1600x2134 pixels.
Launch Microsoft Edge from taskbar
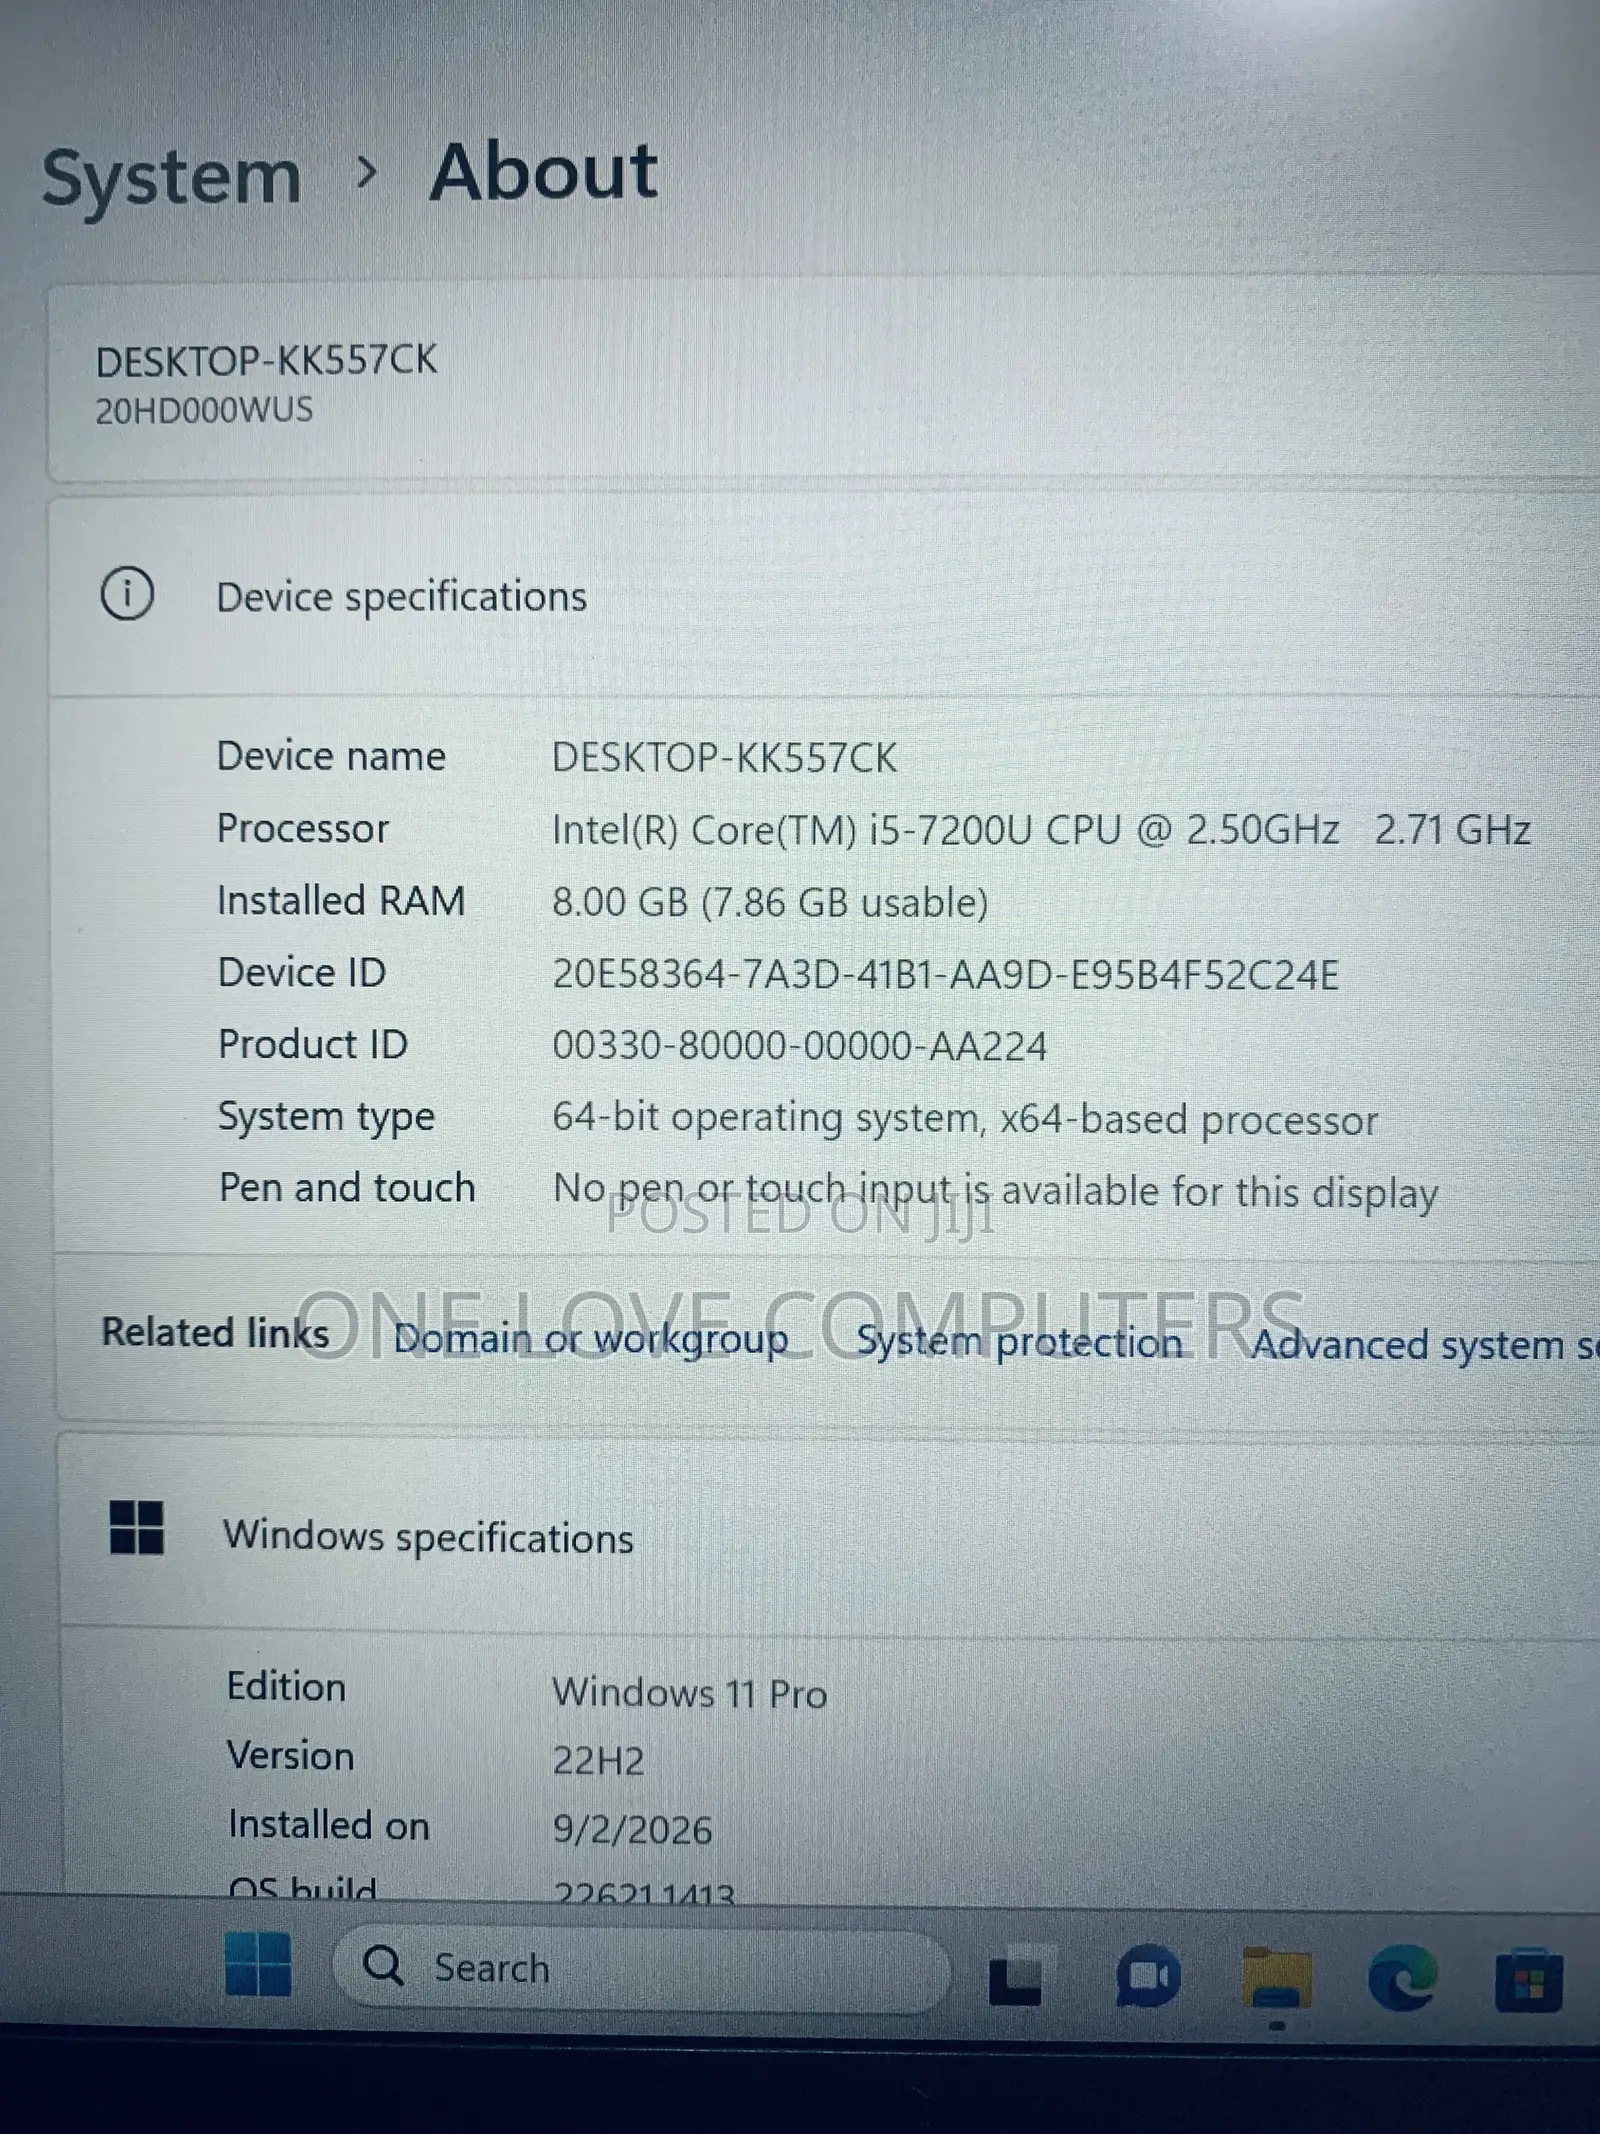1402,1977
